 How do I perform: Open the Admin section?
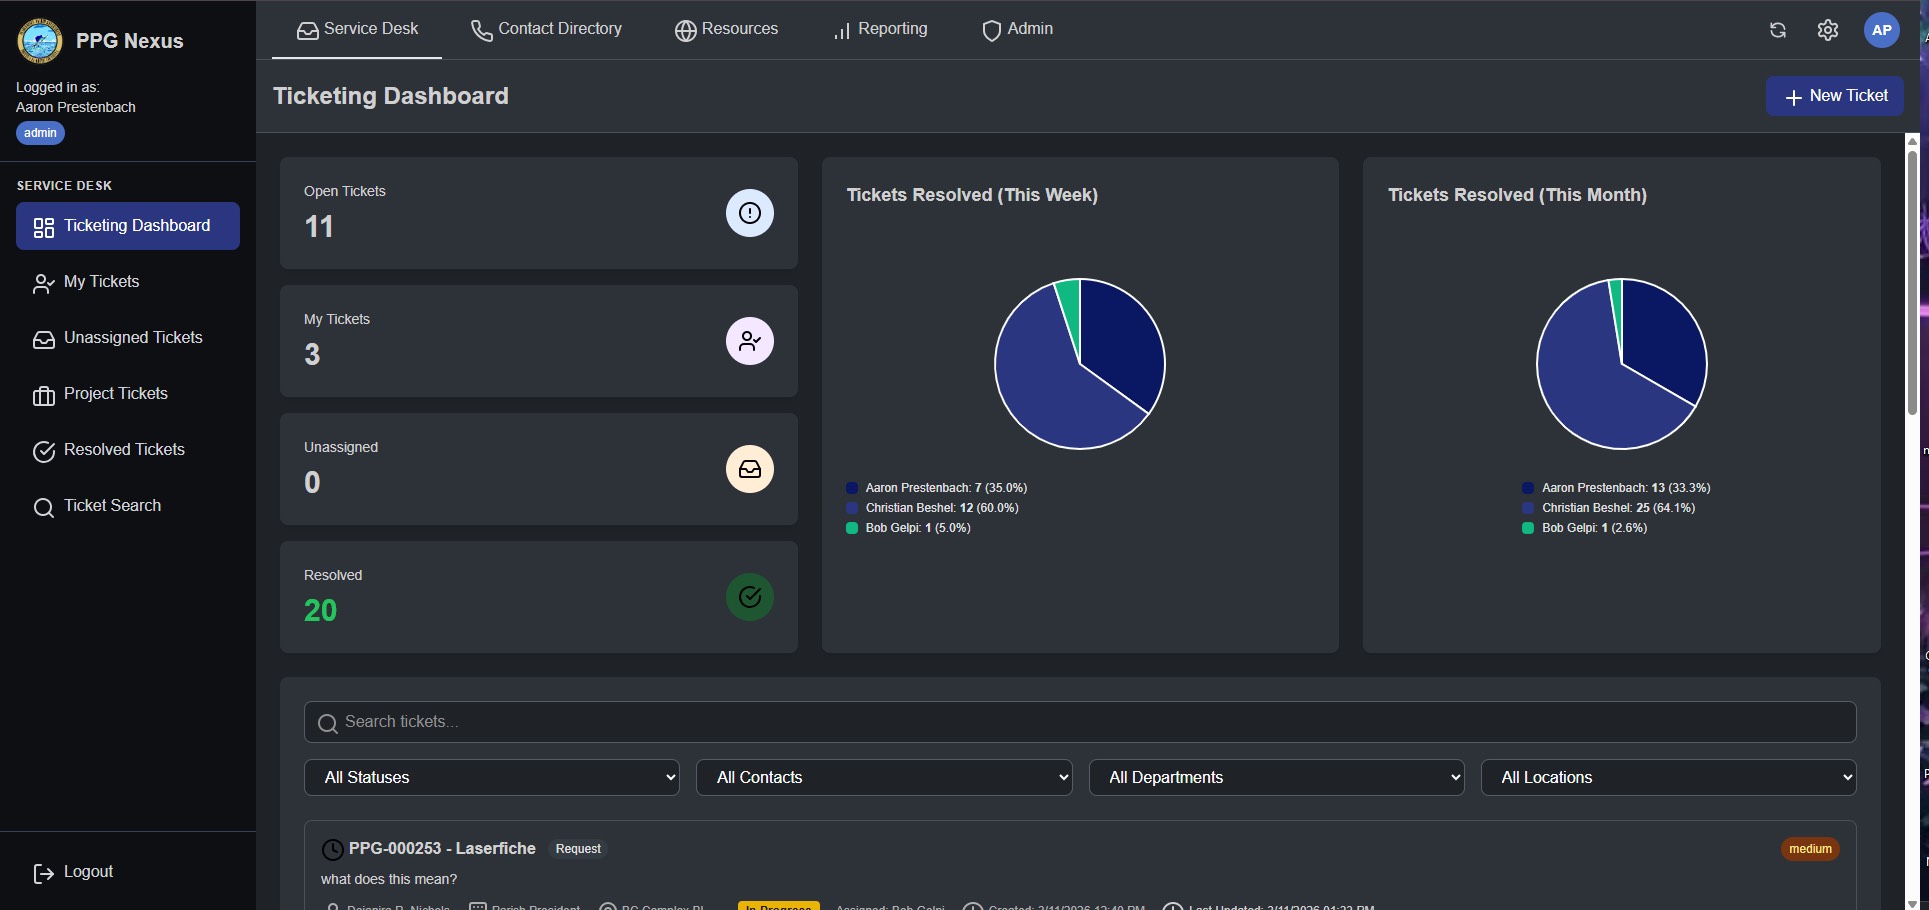(1016, 29)
